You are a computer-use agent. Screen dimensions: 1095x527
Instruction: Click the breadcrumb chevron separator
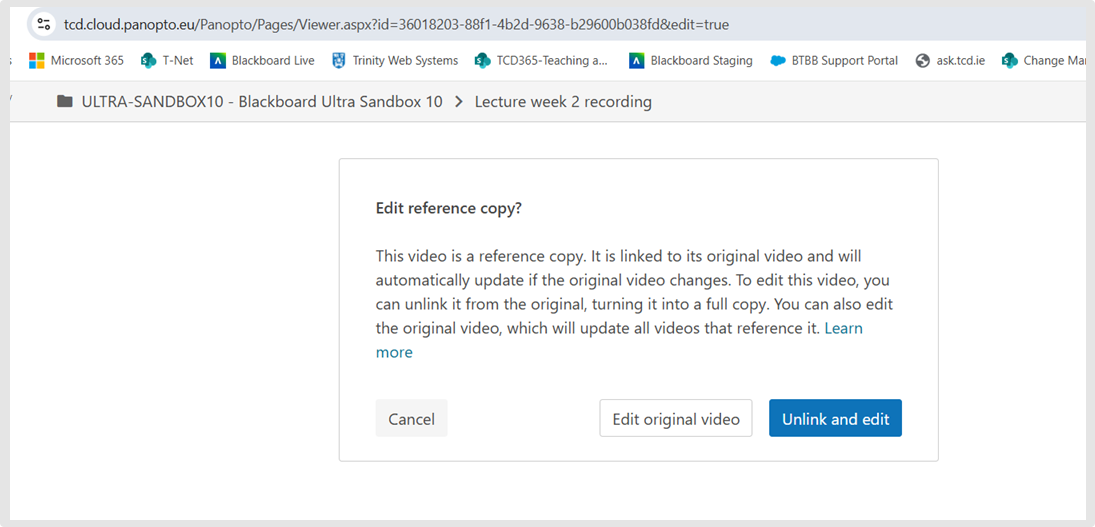pos(459,102)
